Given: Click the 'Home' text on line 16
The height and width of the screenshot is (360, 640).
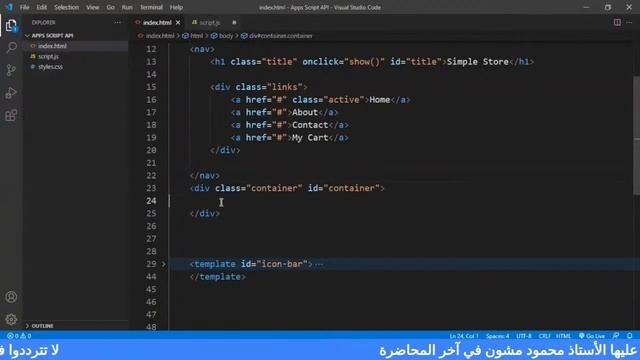Looking at the screenshot, I should tap(380, 100).
